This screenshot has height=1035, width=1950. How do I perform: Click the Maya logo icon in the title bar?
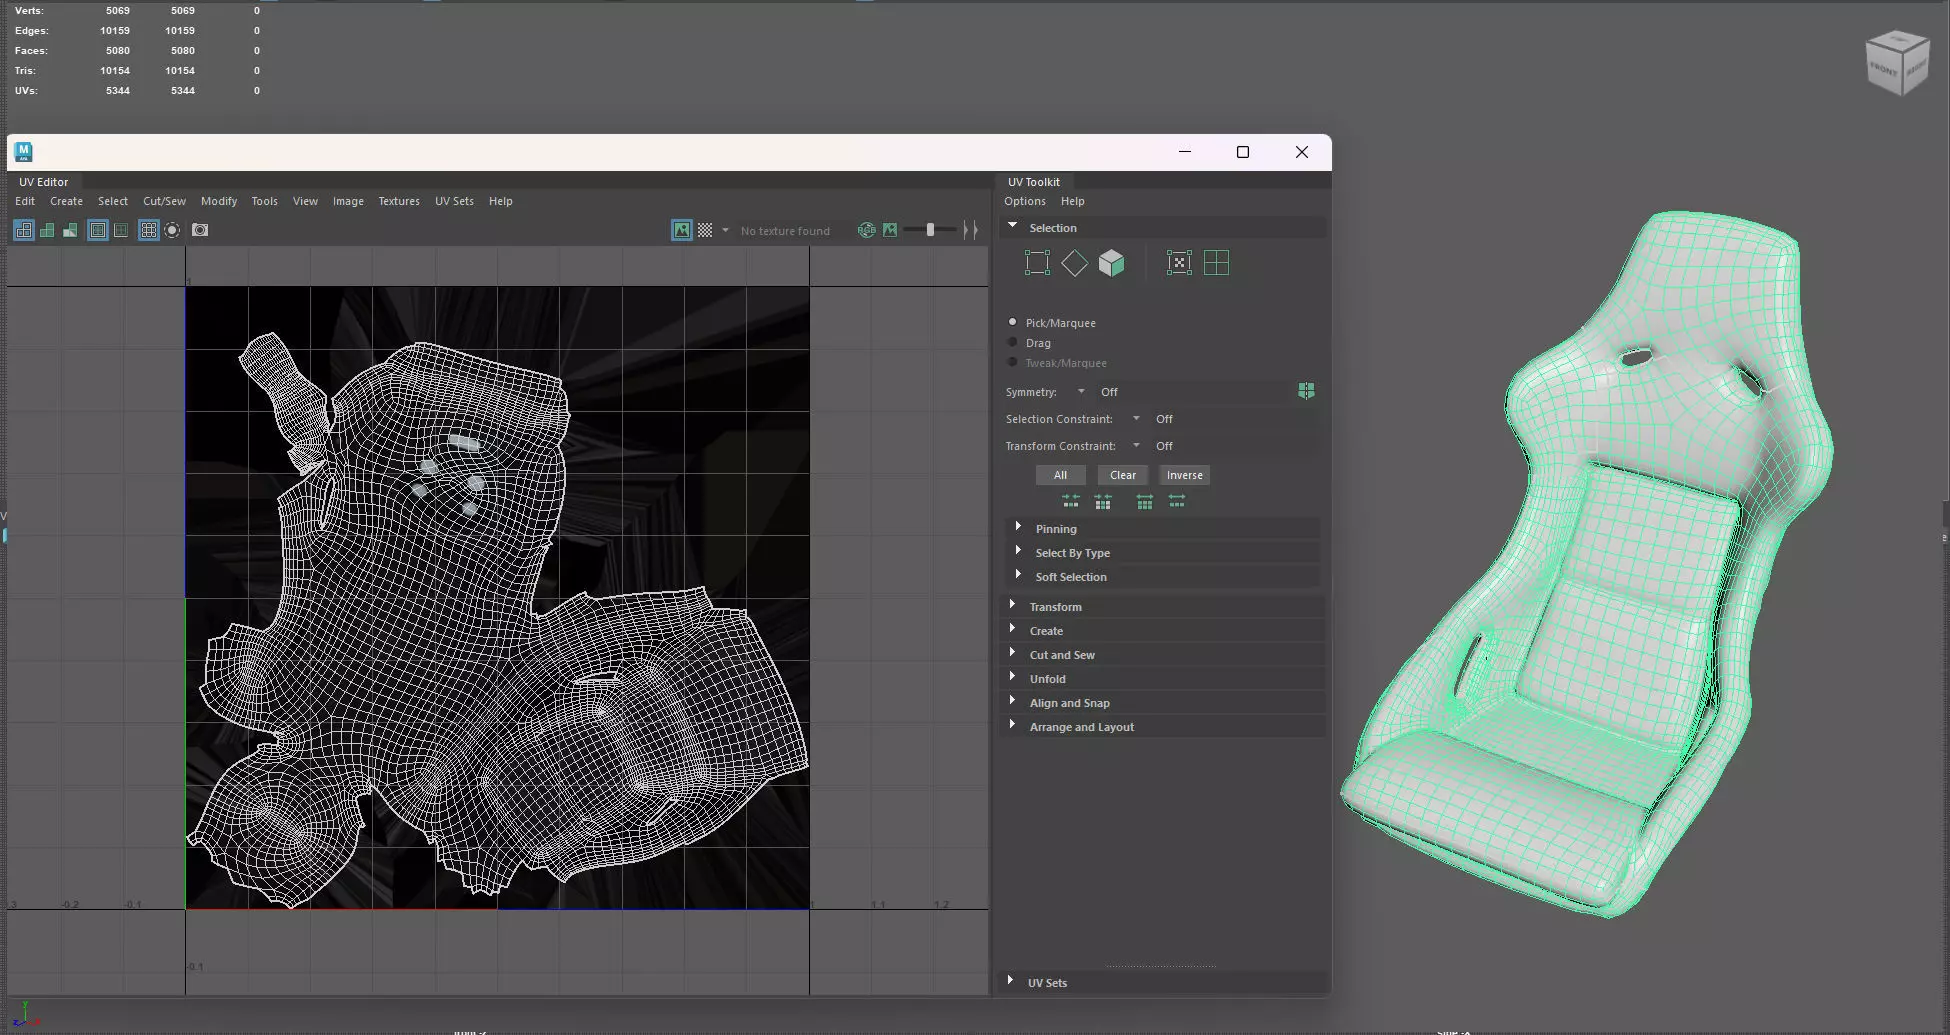tap(24, 152)
